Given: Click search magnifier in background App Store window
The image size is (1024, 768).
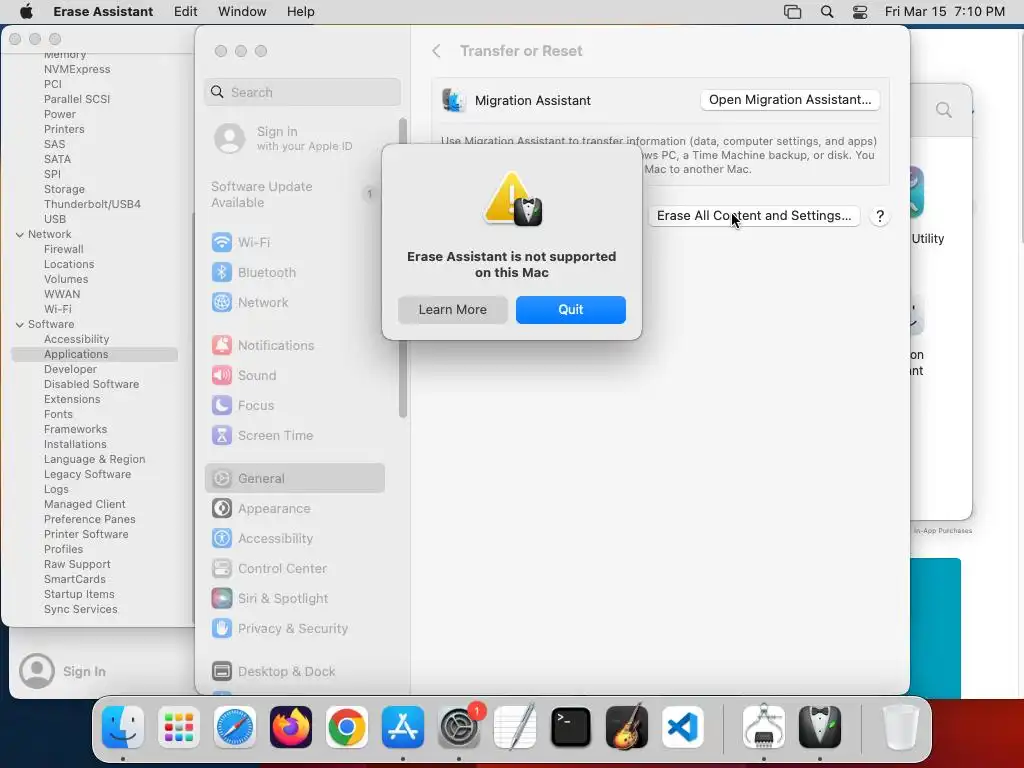Looking at the screenshot, I should pos(944,110).
